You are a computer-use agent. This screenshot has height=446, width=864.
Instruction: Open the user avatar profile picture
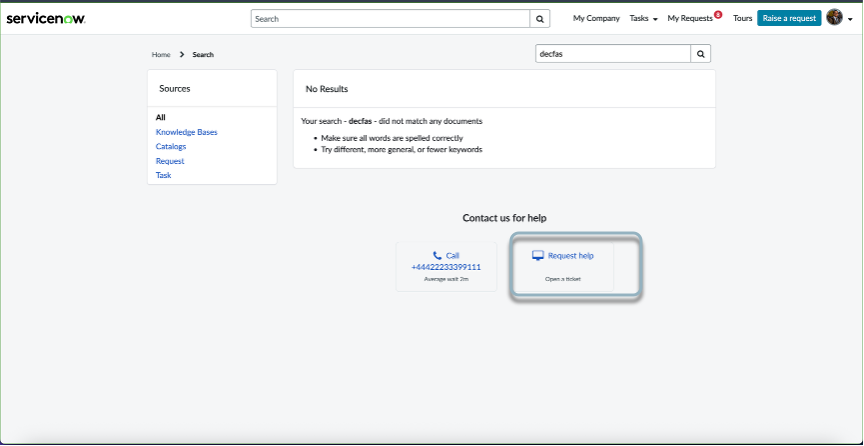pos(834,18)
